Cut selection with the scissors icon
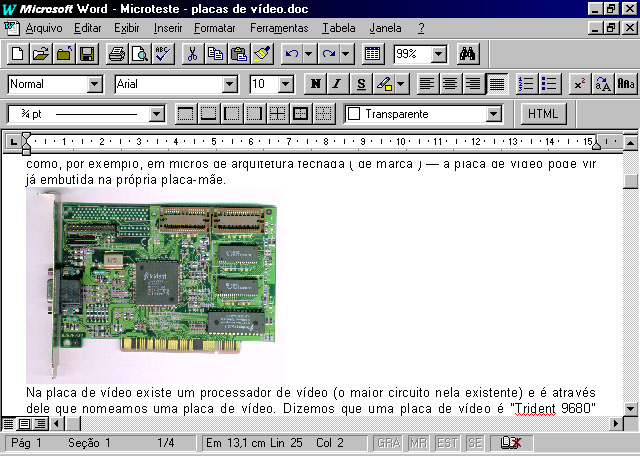640x456 pixels. [x=193, y=54]
